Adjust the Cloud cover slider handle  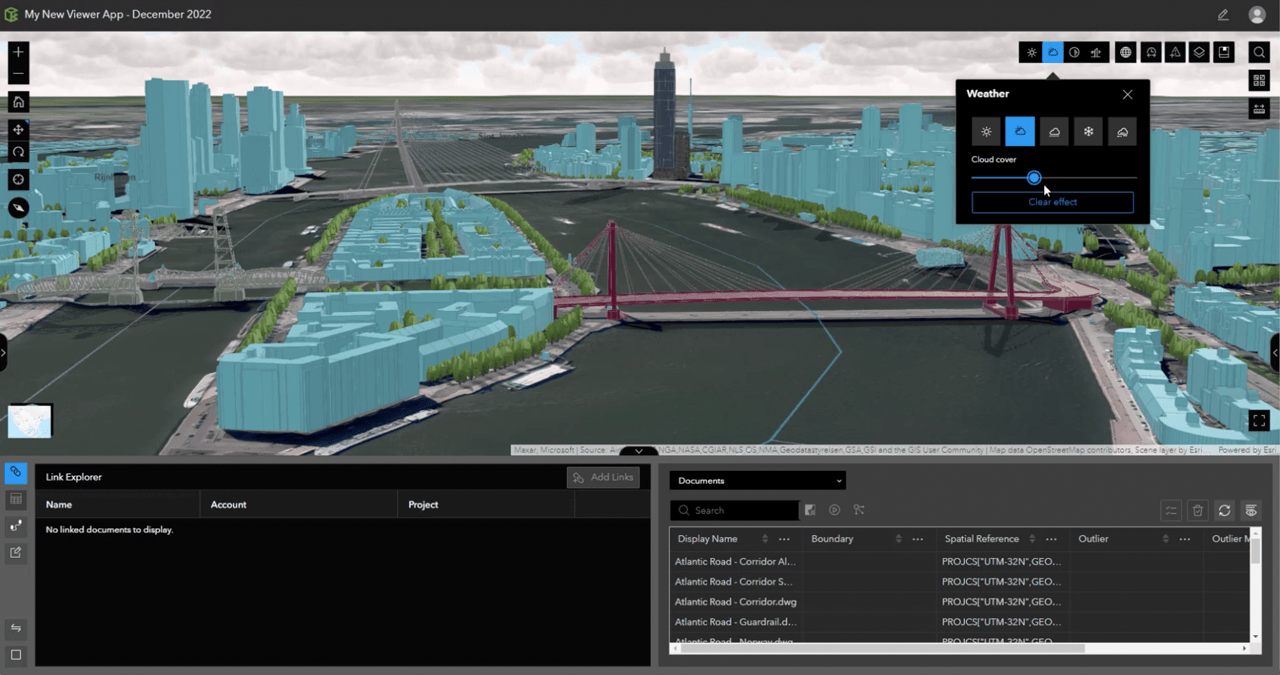pyautogui.click(x=1034, y=178)
